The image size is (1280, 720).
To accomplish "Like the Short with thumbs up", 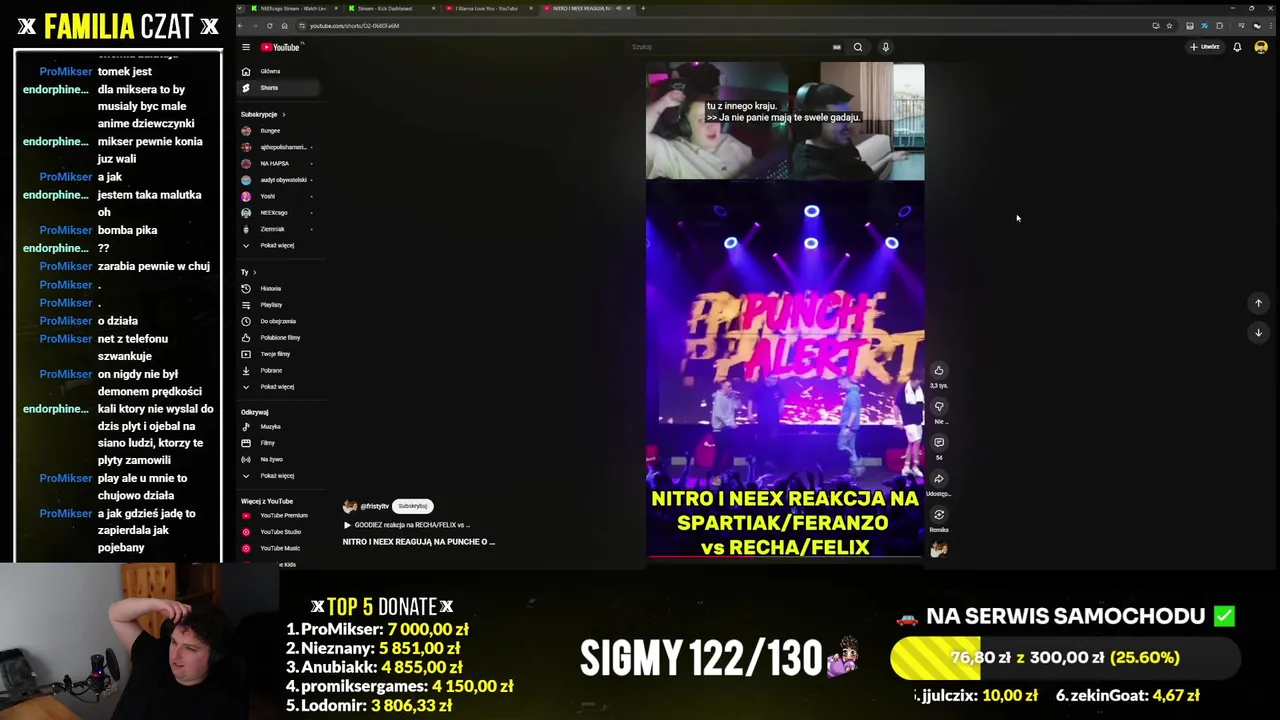I will pos(939,371).
